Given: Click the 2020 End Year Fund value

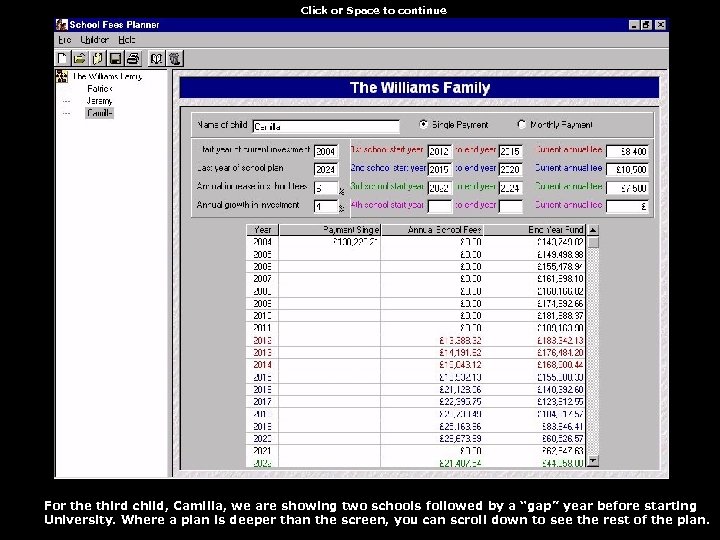Looking at the screenshot, I should click(562, 439).
